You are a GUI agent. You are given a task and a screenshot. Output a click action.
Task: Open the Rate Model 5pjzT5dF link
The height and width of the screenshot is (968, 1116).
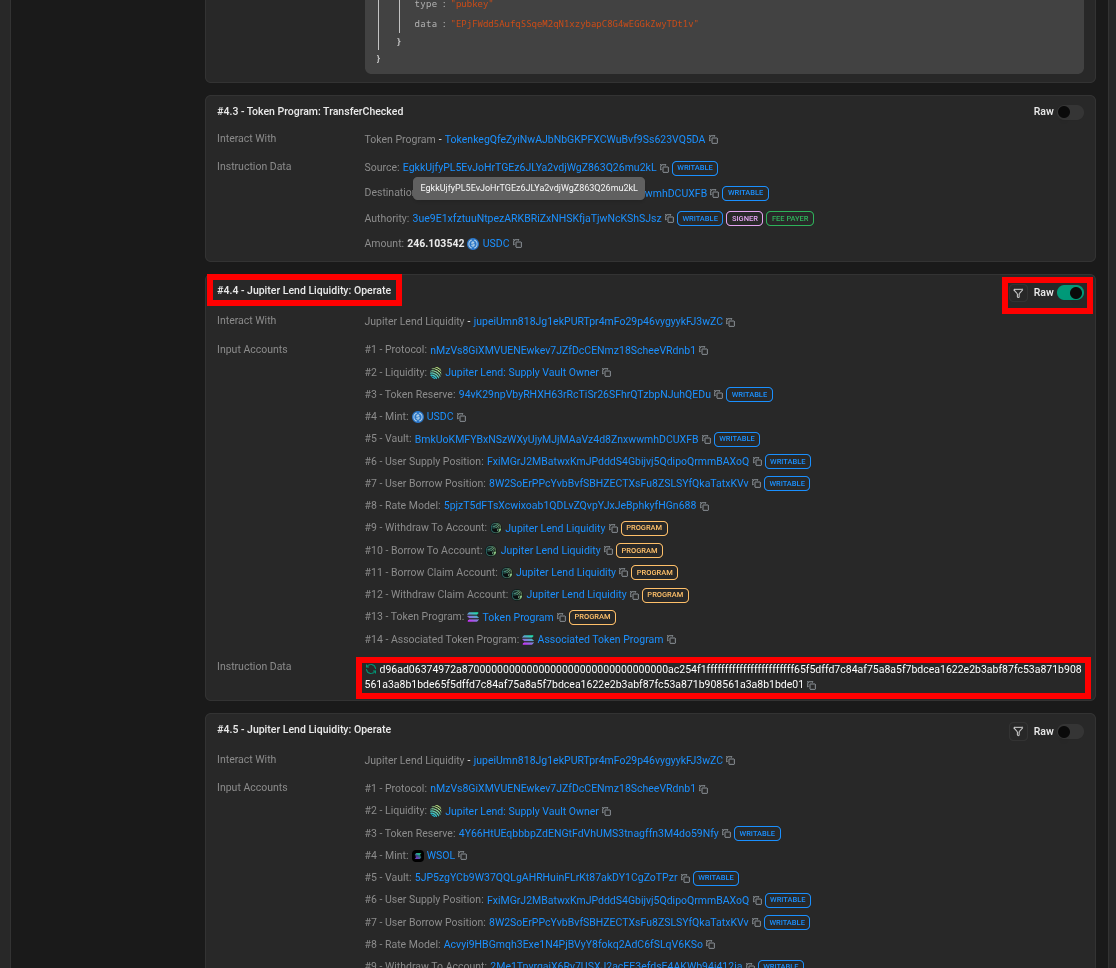569,505
